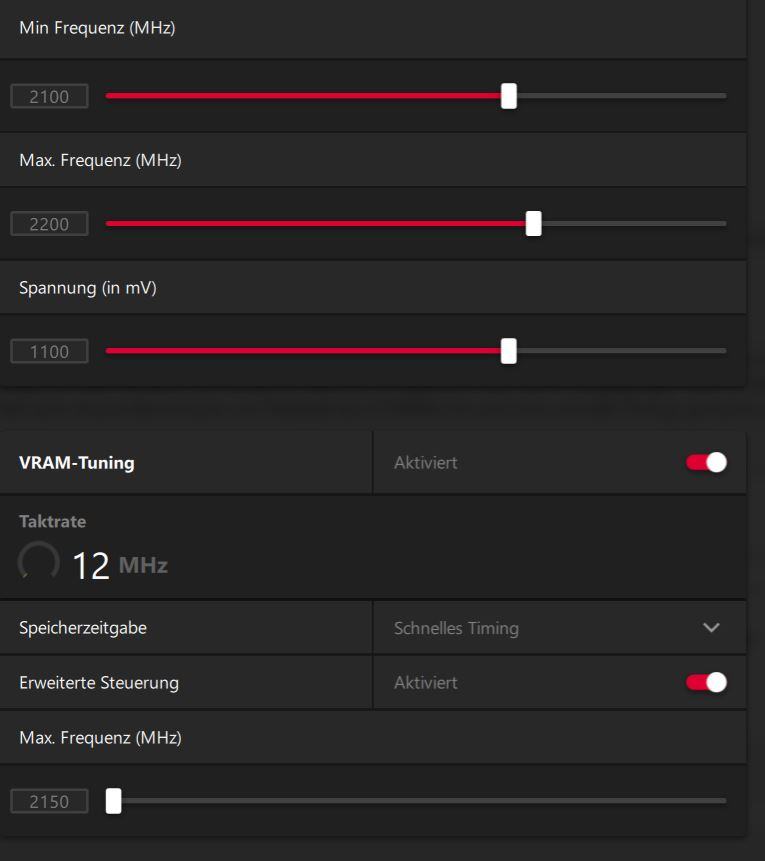Click the Spannung slider handle
This screenshot has width=765, height=861.
509,351
